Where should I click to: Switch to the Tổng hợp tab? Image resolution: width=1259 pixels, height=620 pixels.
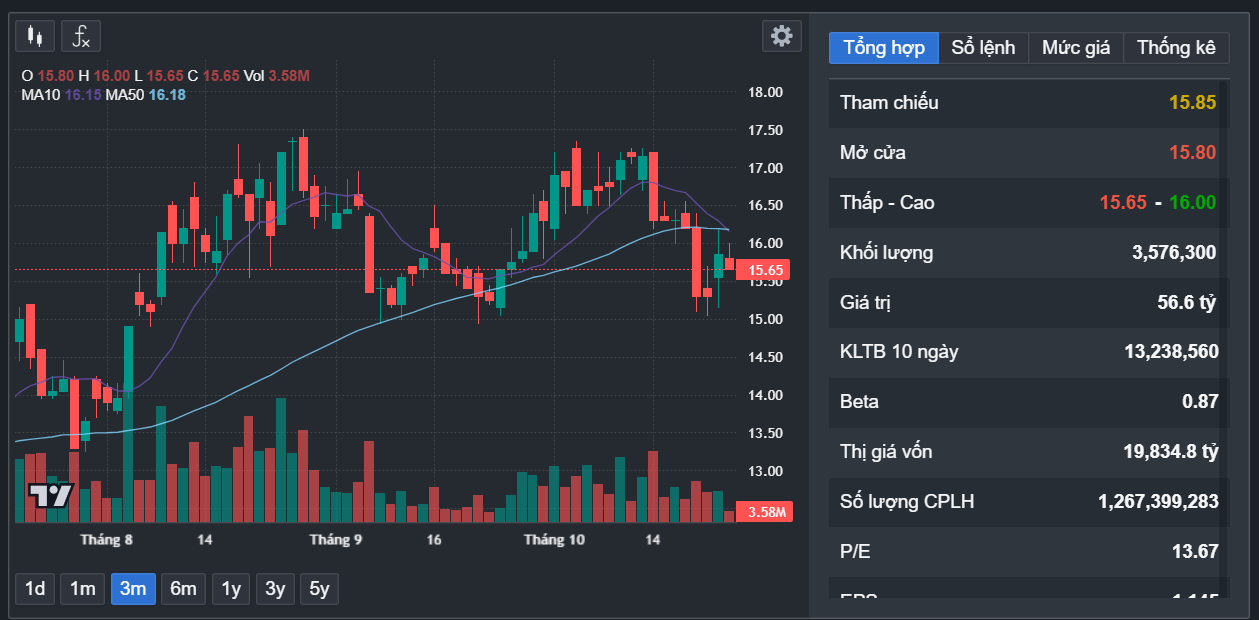[883, 47]
